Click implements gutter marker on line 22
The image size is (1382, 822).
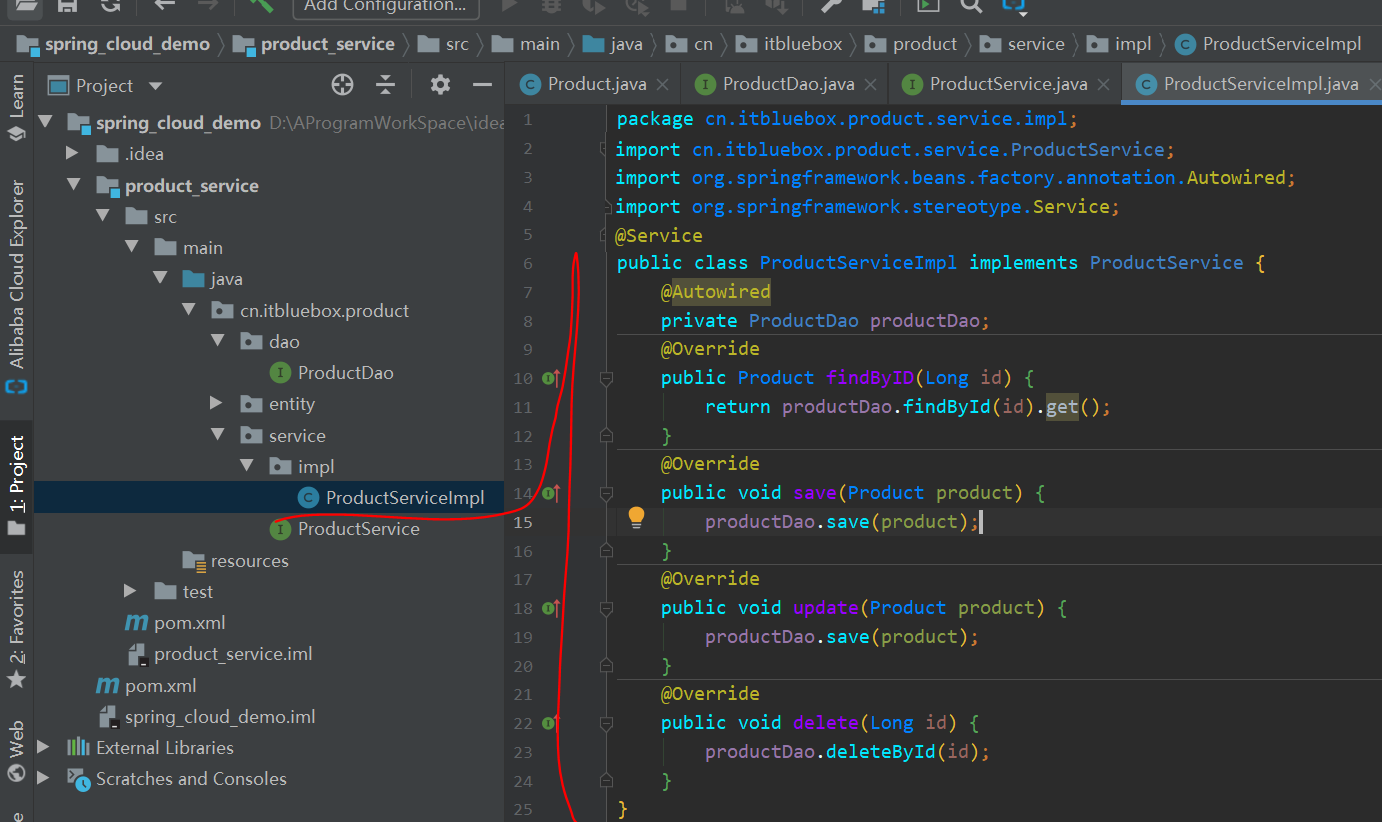pyautogui.click(x=551, y=722)
